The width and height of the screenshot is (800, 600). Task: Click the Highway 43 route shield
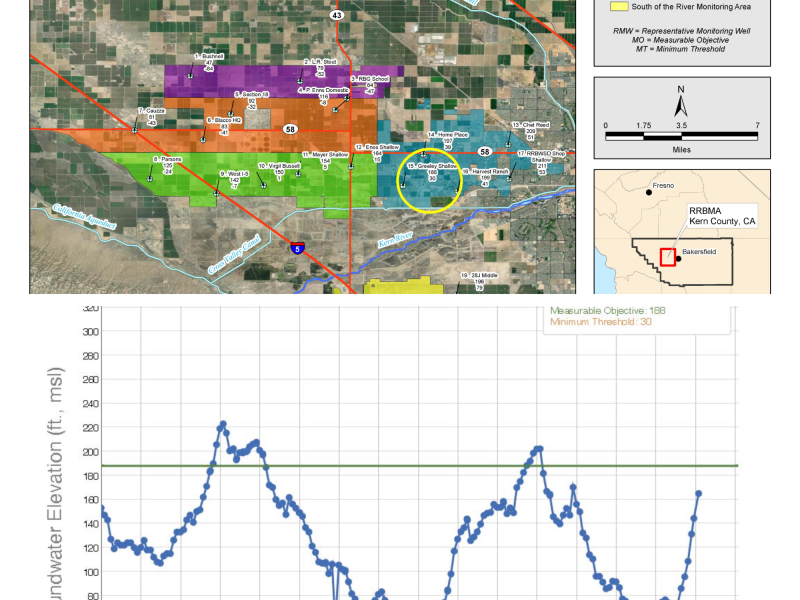(x=337, y=15)
